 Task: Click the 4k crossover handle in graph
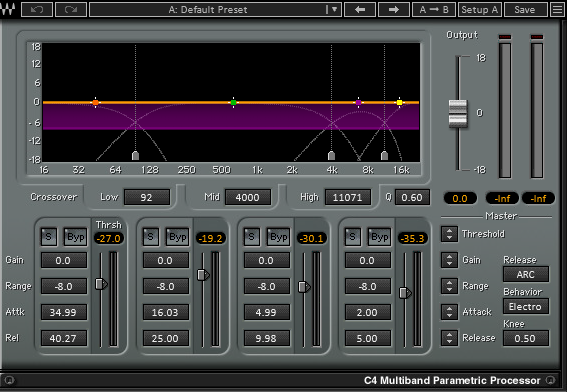point(331,155)
